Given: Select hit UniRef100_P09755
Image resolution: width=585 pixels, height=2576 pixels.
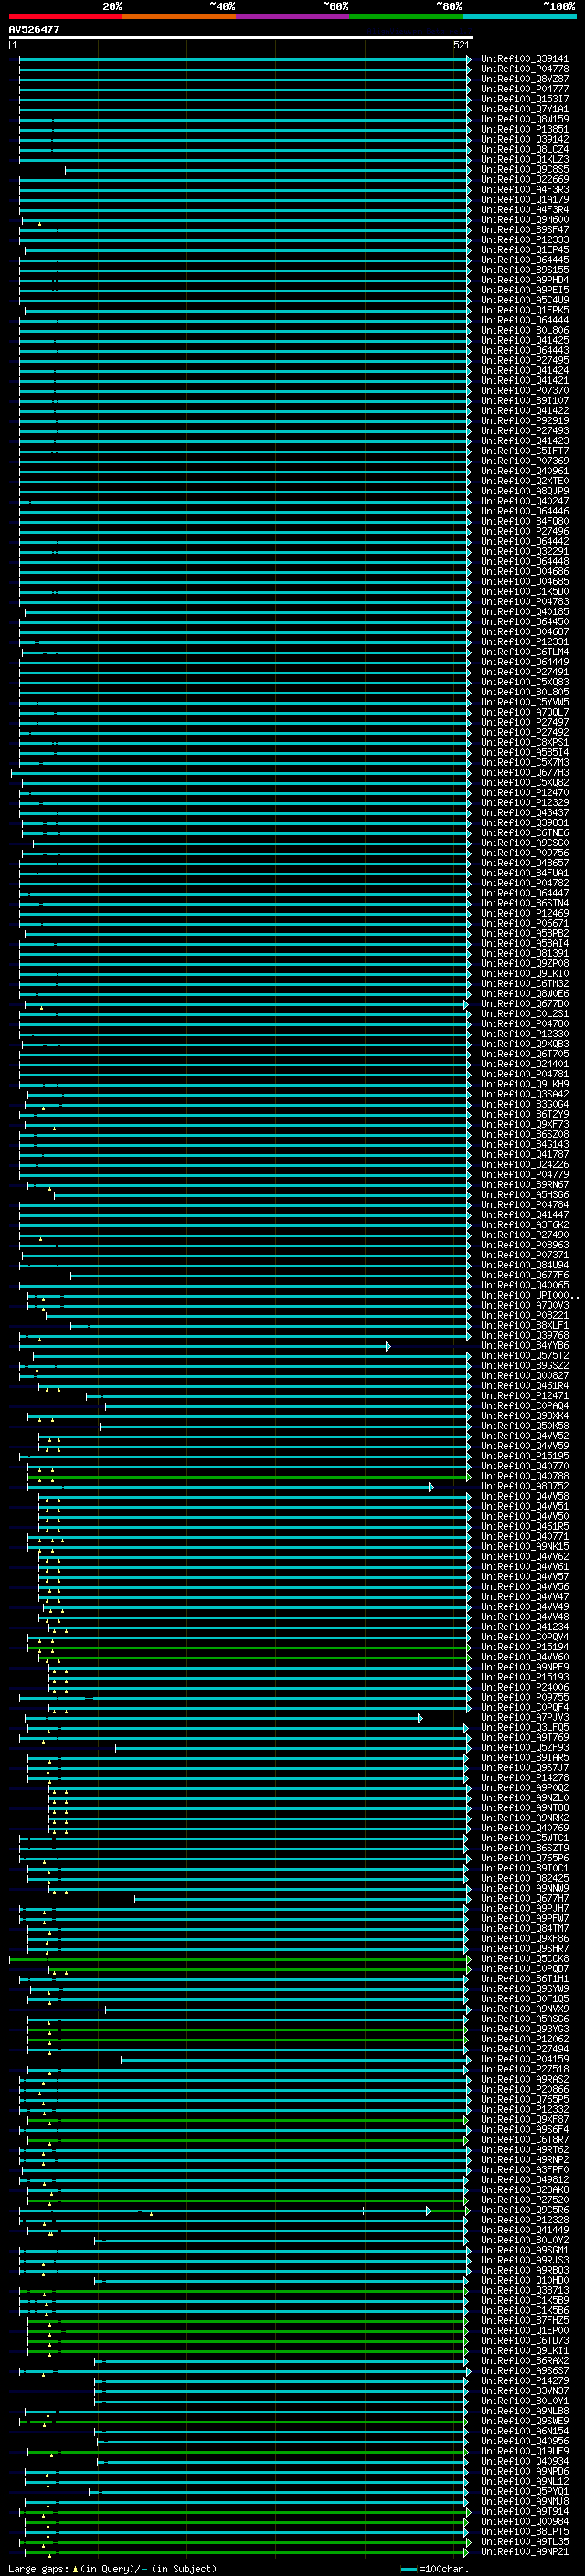Looking at the screenshot, I should click(x=524, y=1697).
